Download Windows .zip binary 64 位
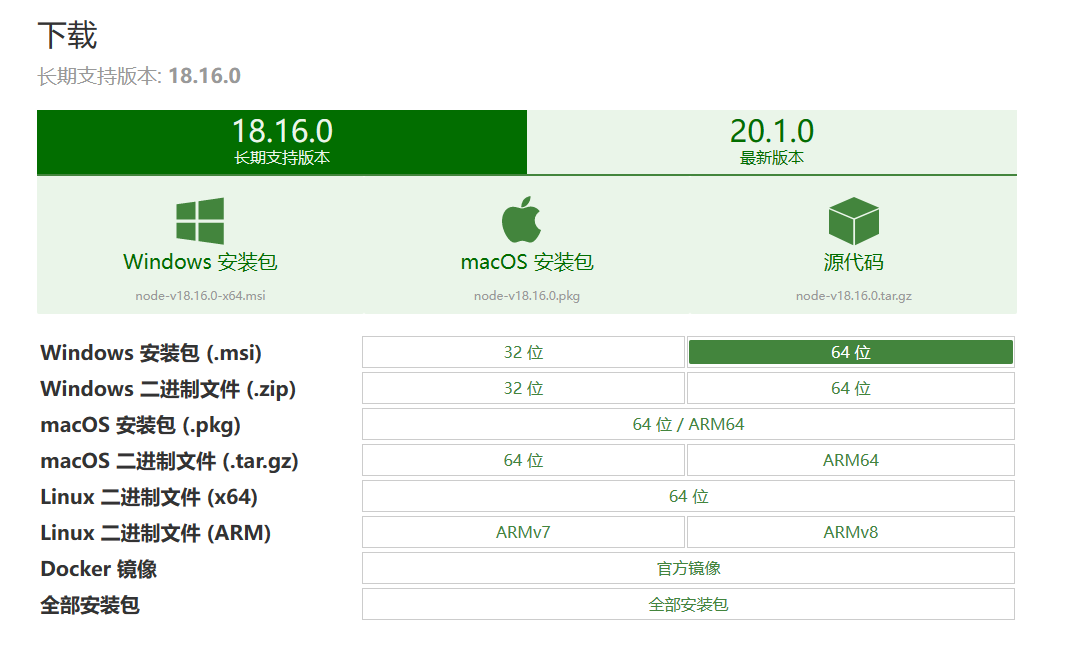This screenshot has height=653, width=1067. 851,388
